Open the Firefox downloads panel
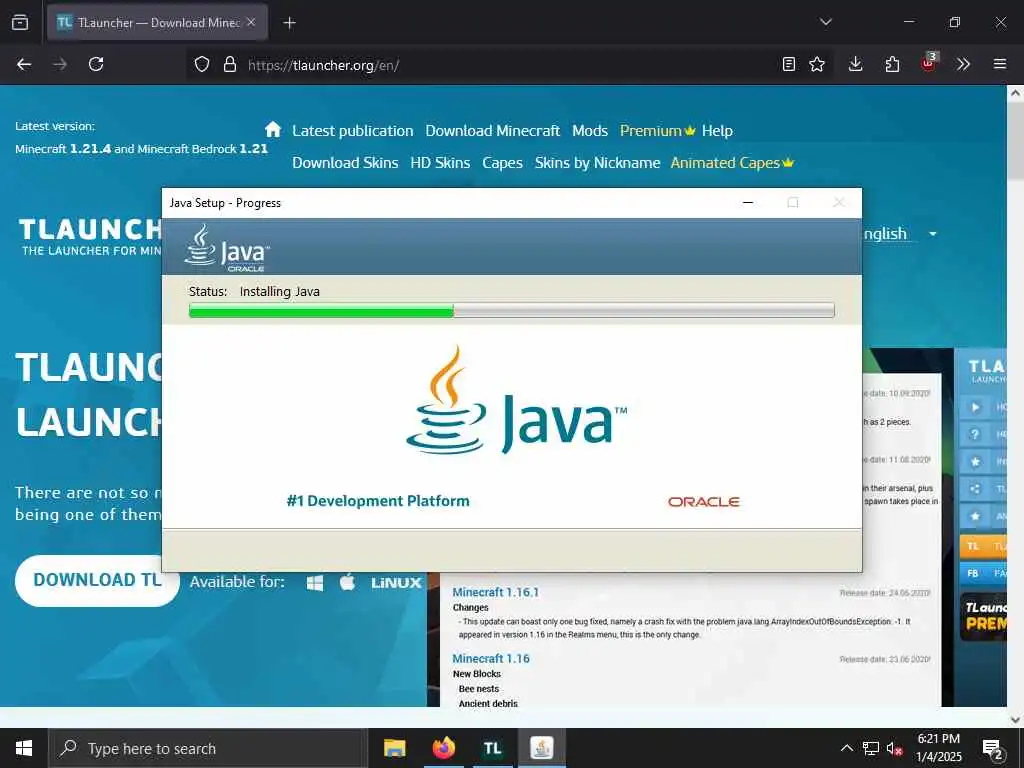1024x768 pixels. pyautogui.click(x=856, y=64)
